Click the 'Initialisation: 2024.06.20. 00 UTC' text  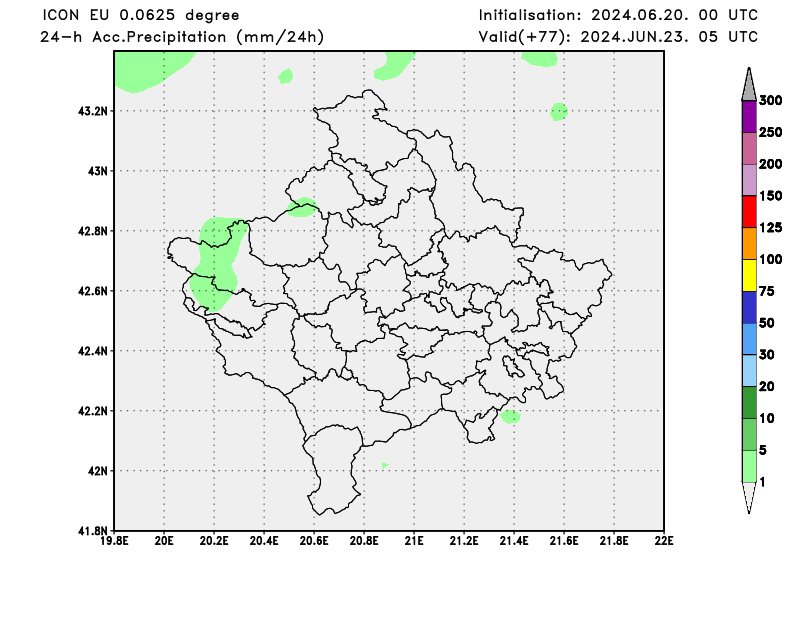(618, 15)
